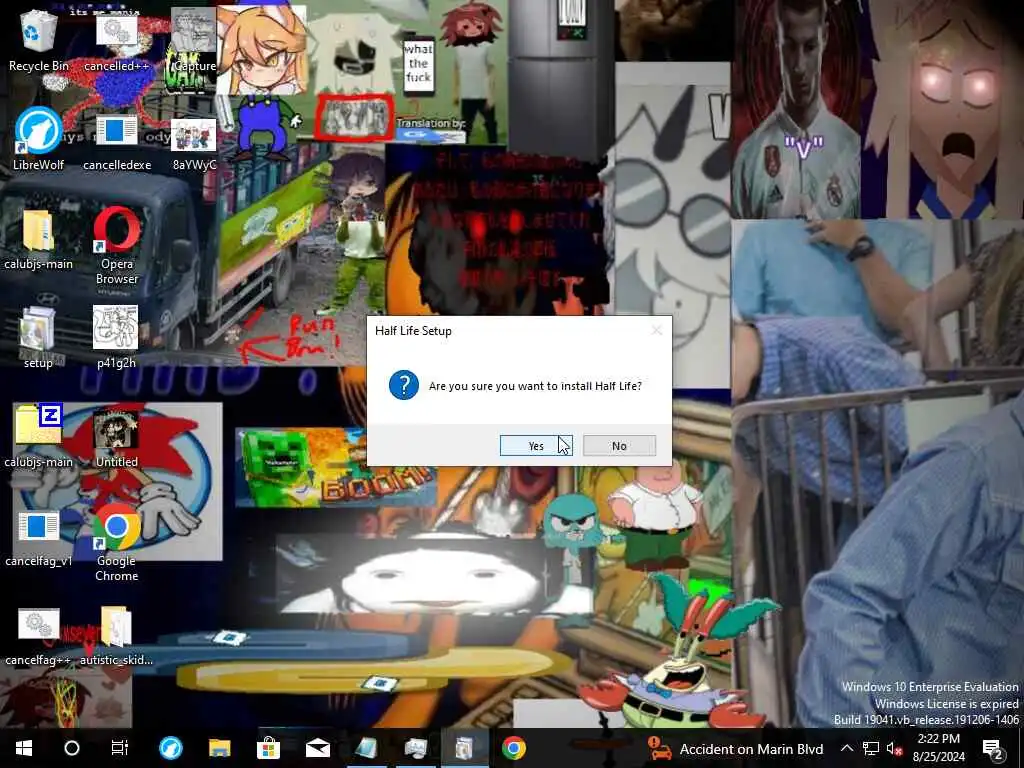Select the zipped calubjs-main archive icon
Viewport: 1024px width, 768px height.
38,436
